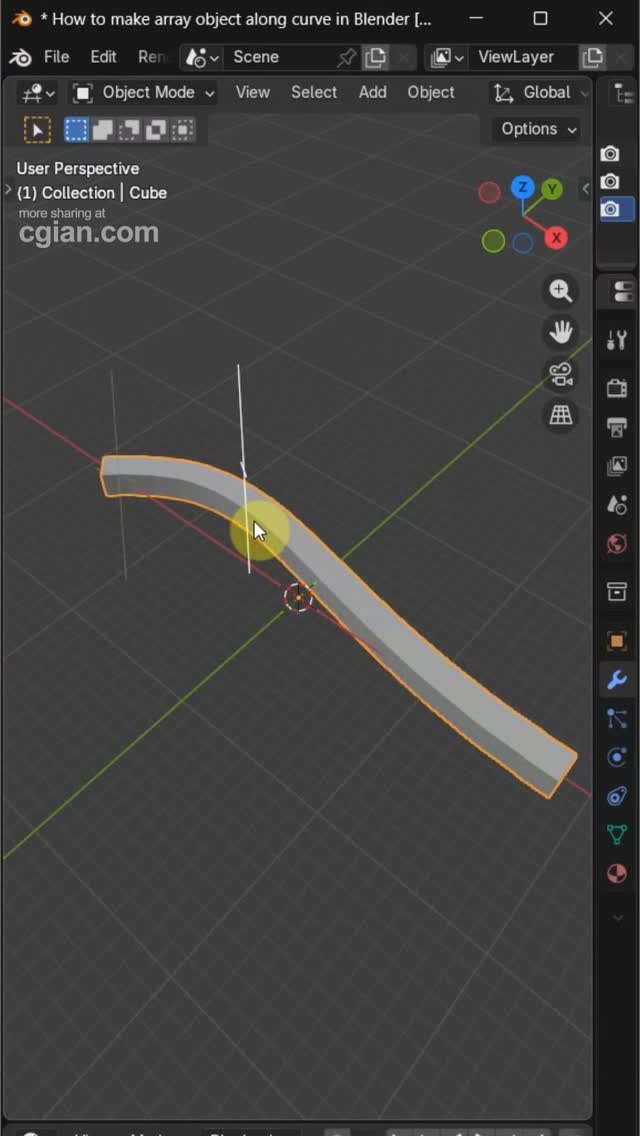Snap view to negative Z axis circle
Viewport: 640px width, 1136px height.
click(x=523, y=242)
